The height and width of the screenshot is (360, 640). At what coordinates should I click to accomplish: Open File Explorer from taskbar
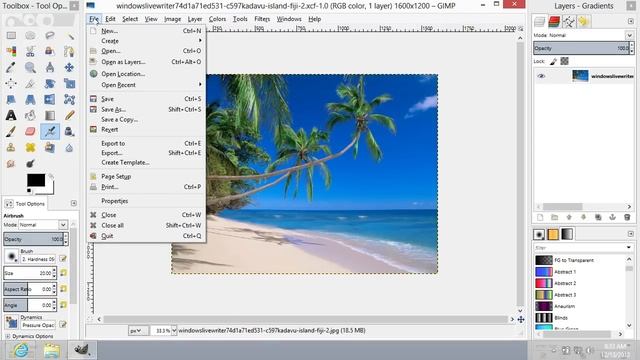(52, 350)
